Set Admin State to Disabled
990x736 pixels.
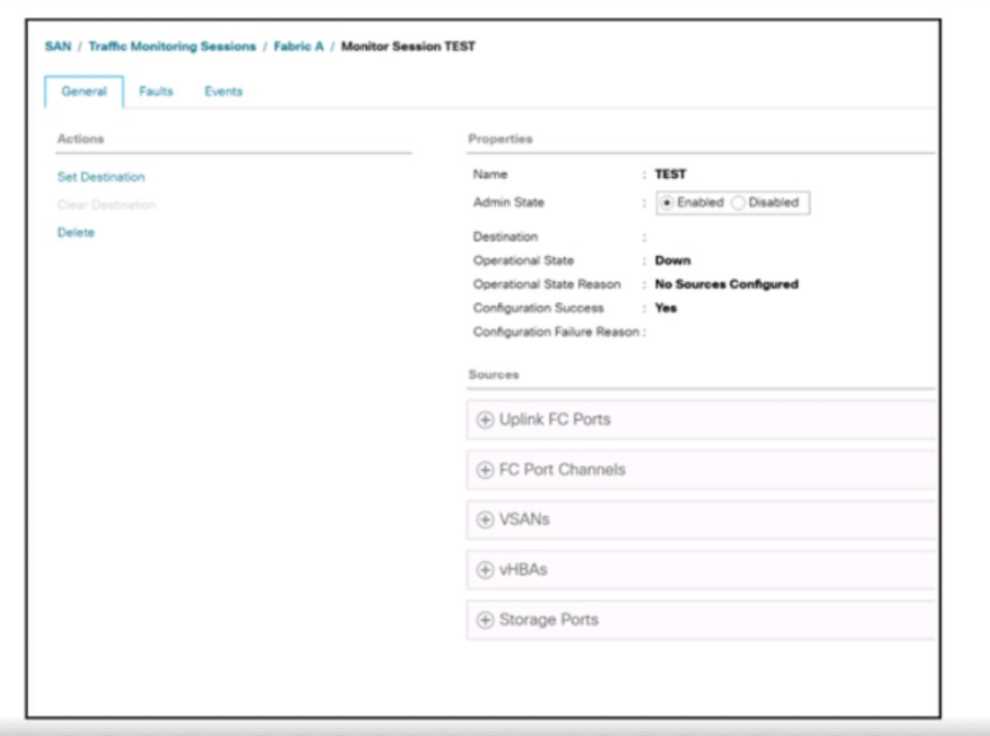pyautogui.click(x=739, y=202)
